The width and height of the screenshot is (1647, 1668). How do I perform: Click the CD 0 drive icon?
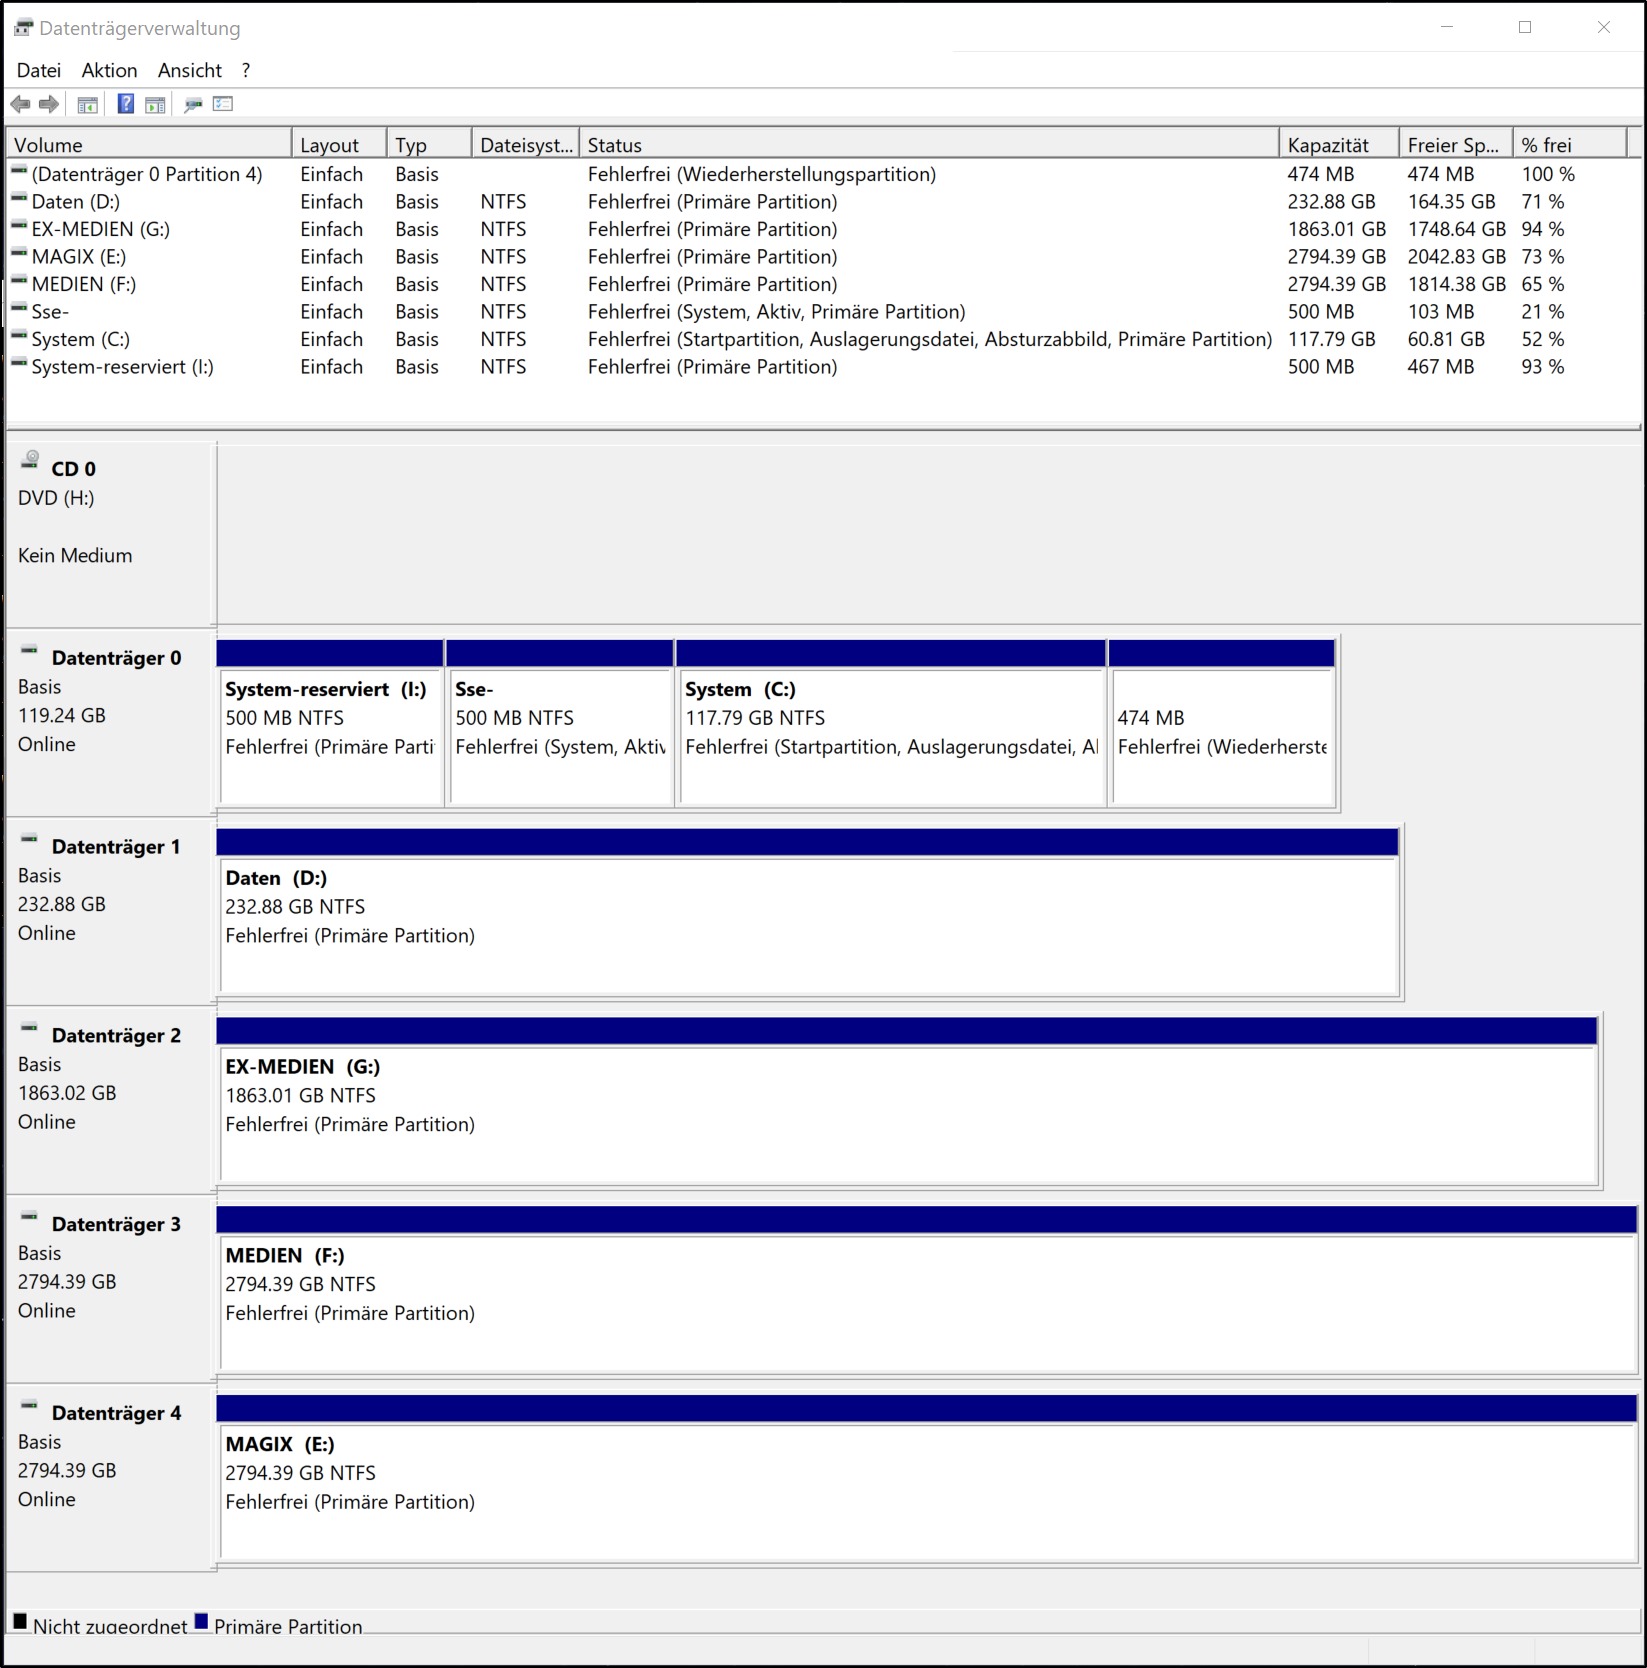pos(31,460)
